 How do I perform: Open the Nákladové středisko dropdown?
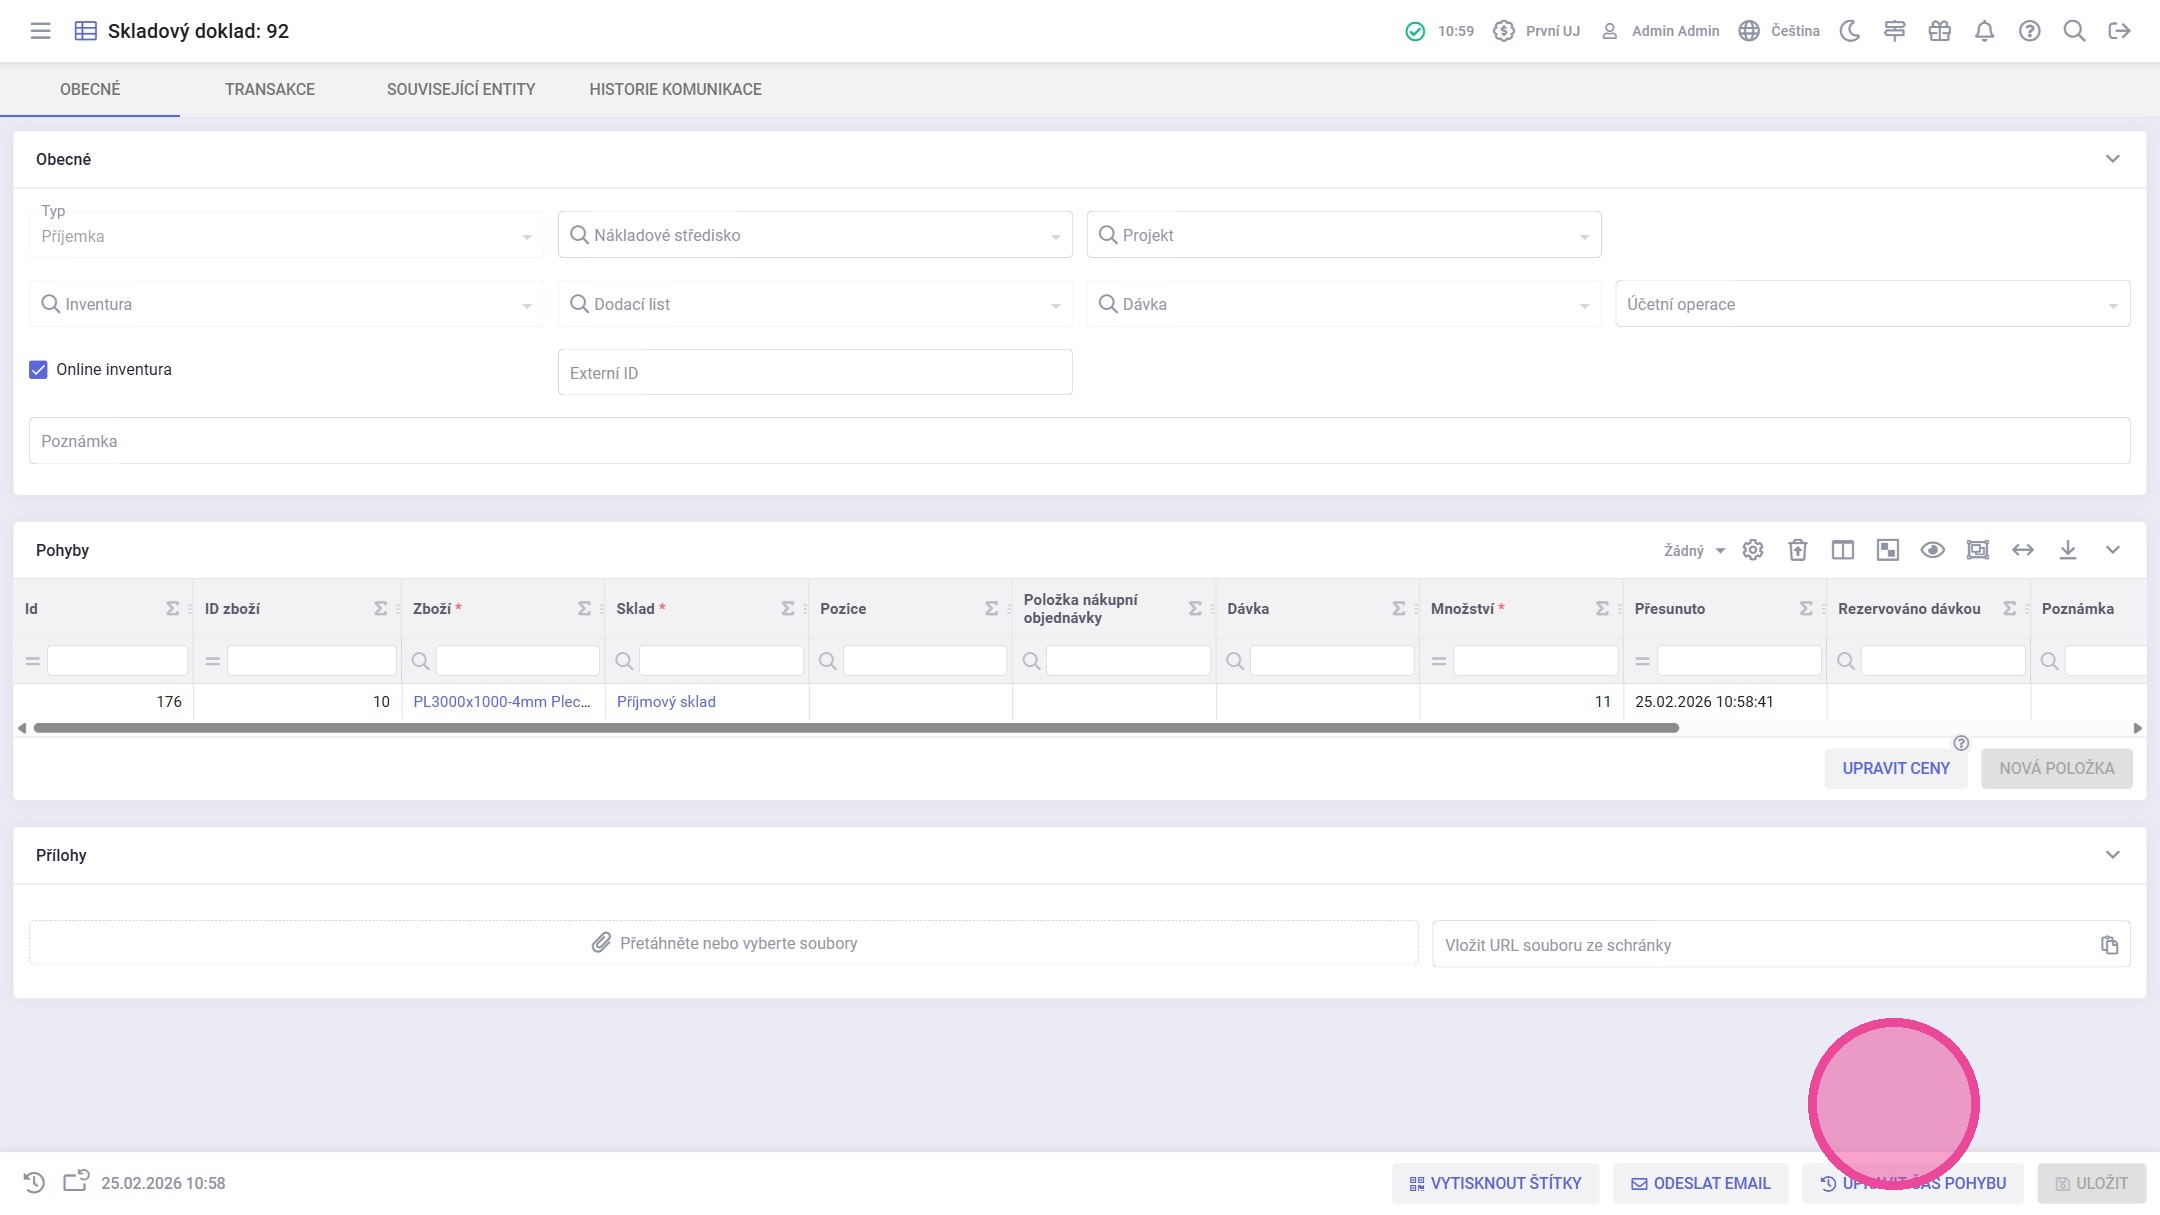pos(814,235)
